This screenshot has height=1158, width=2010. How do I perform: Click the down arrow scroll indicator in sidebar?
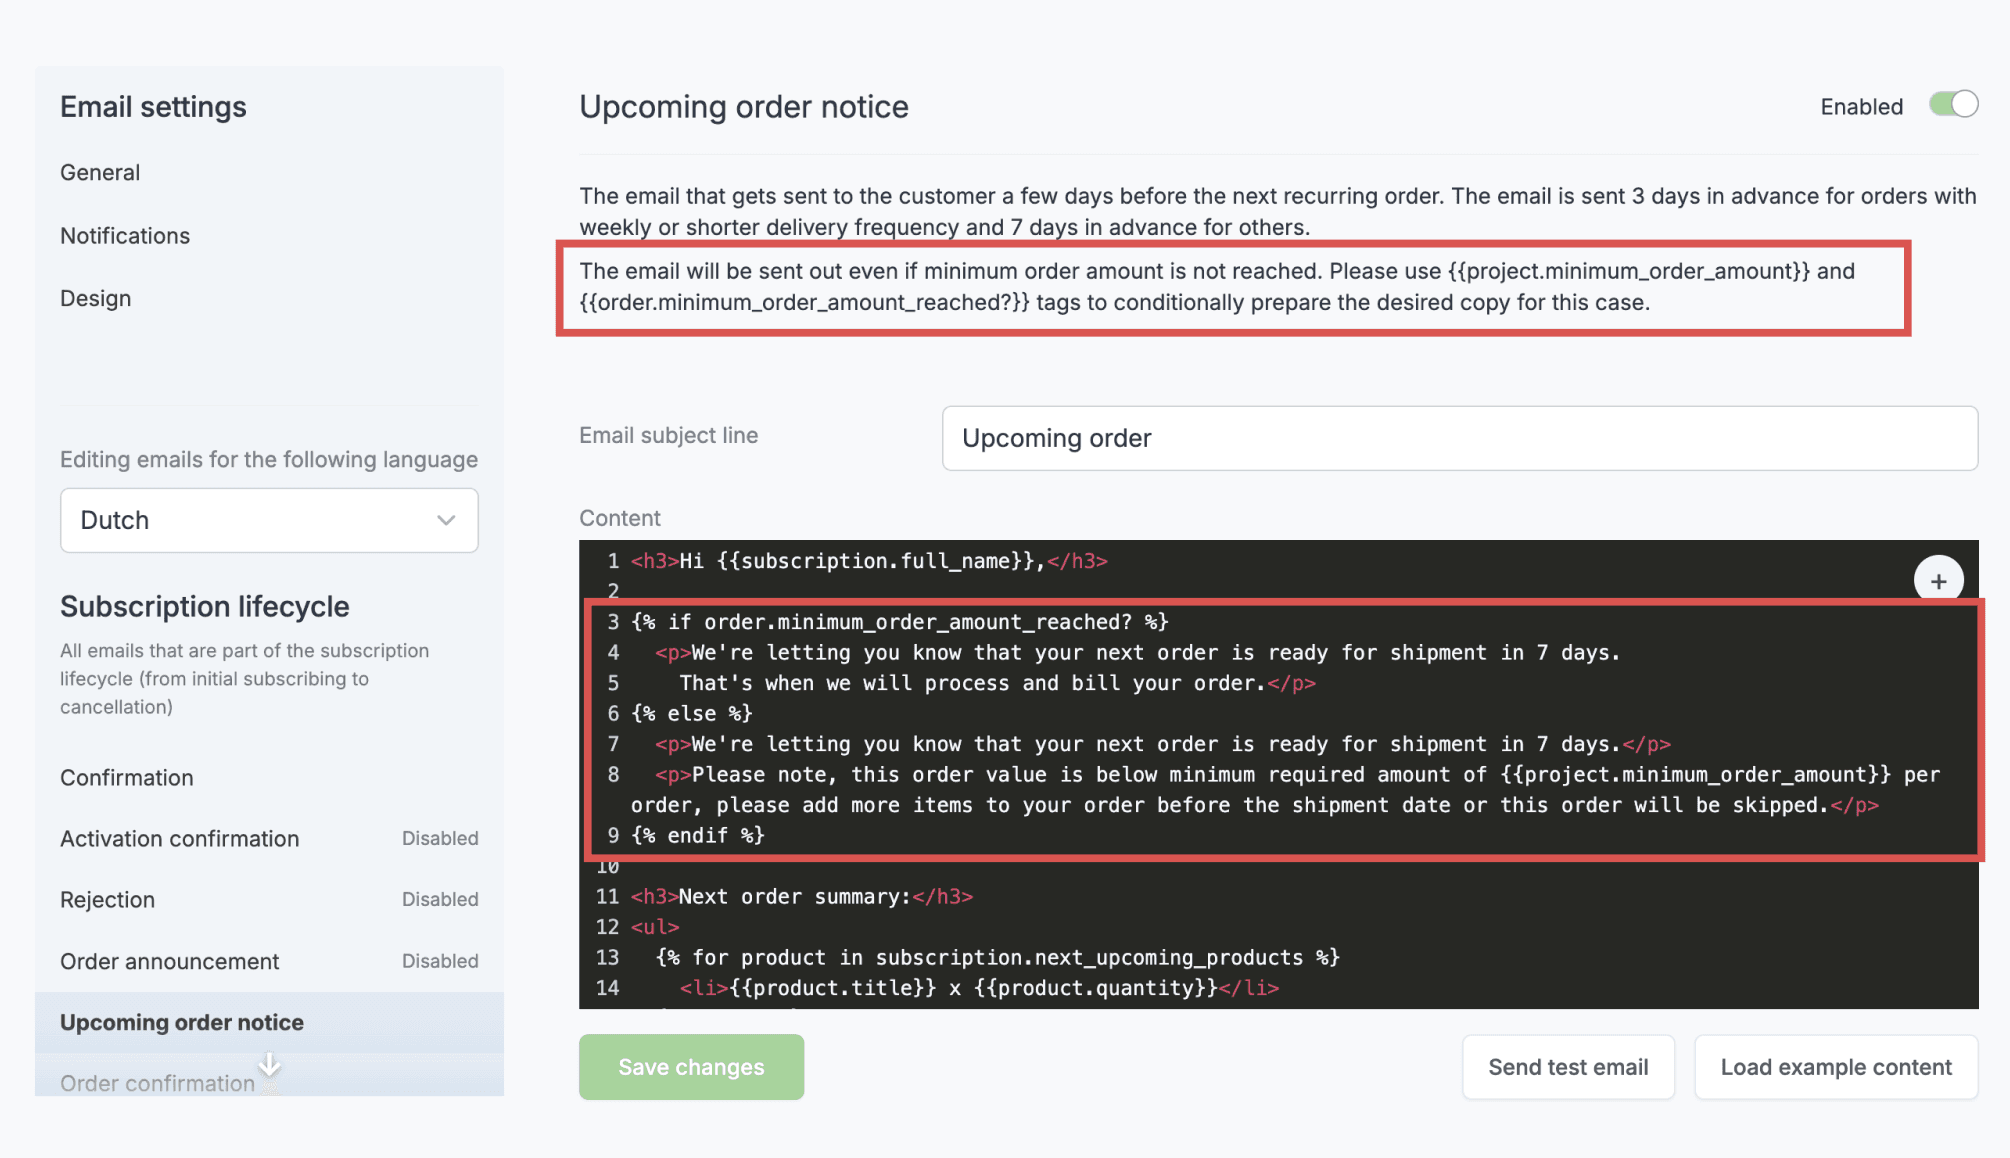pyautogui.click(x=269, y=1065)
